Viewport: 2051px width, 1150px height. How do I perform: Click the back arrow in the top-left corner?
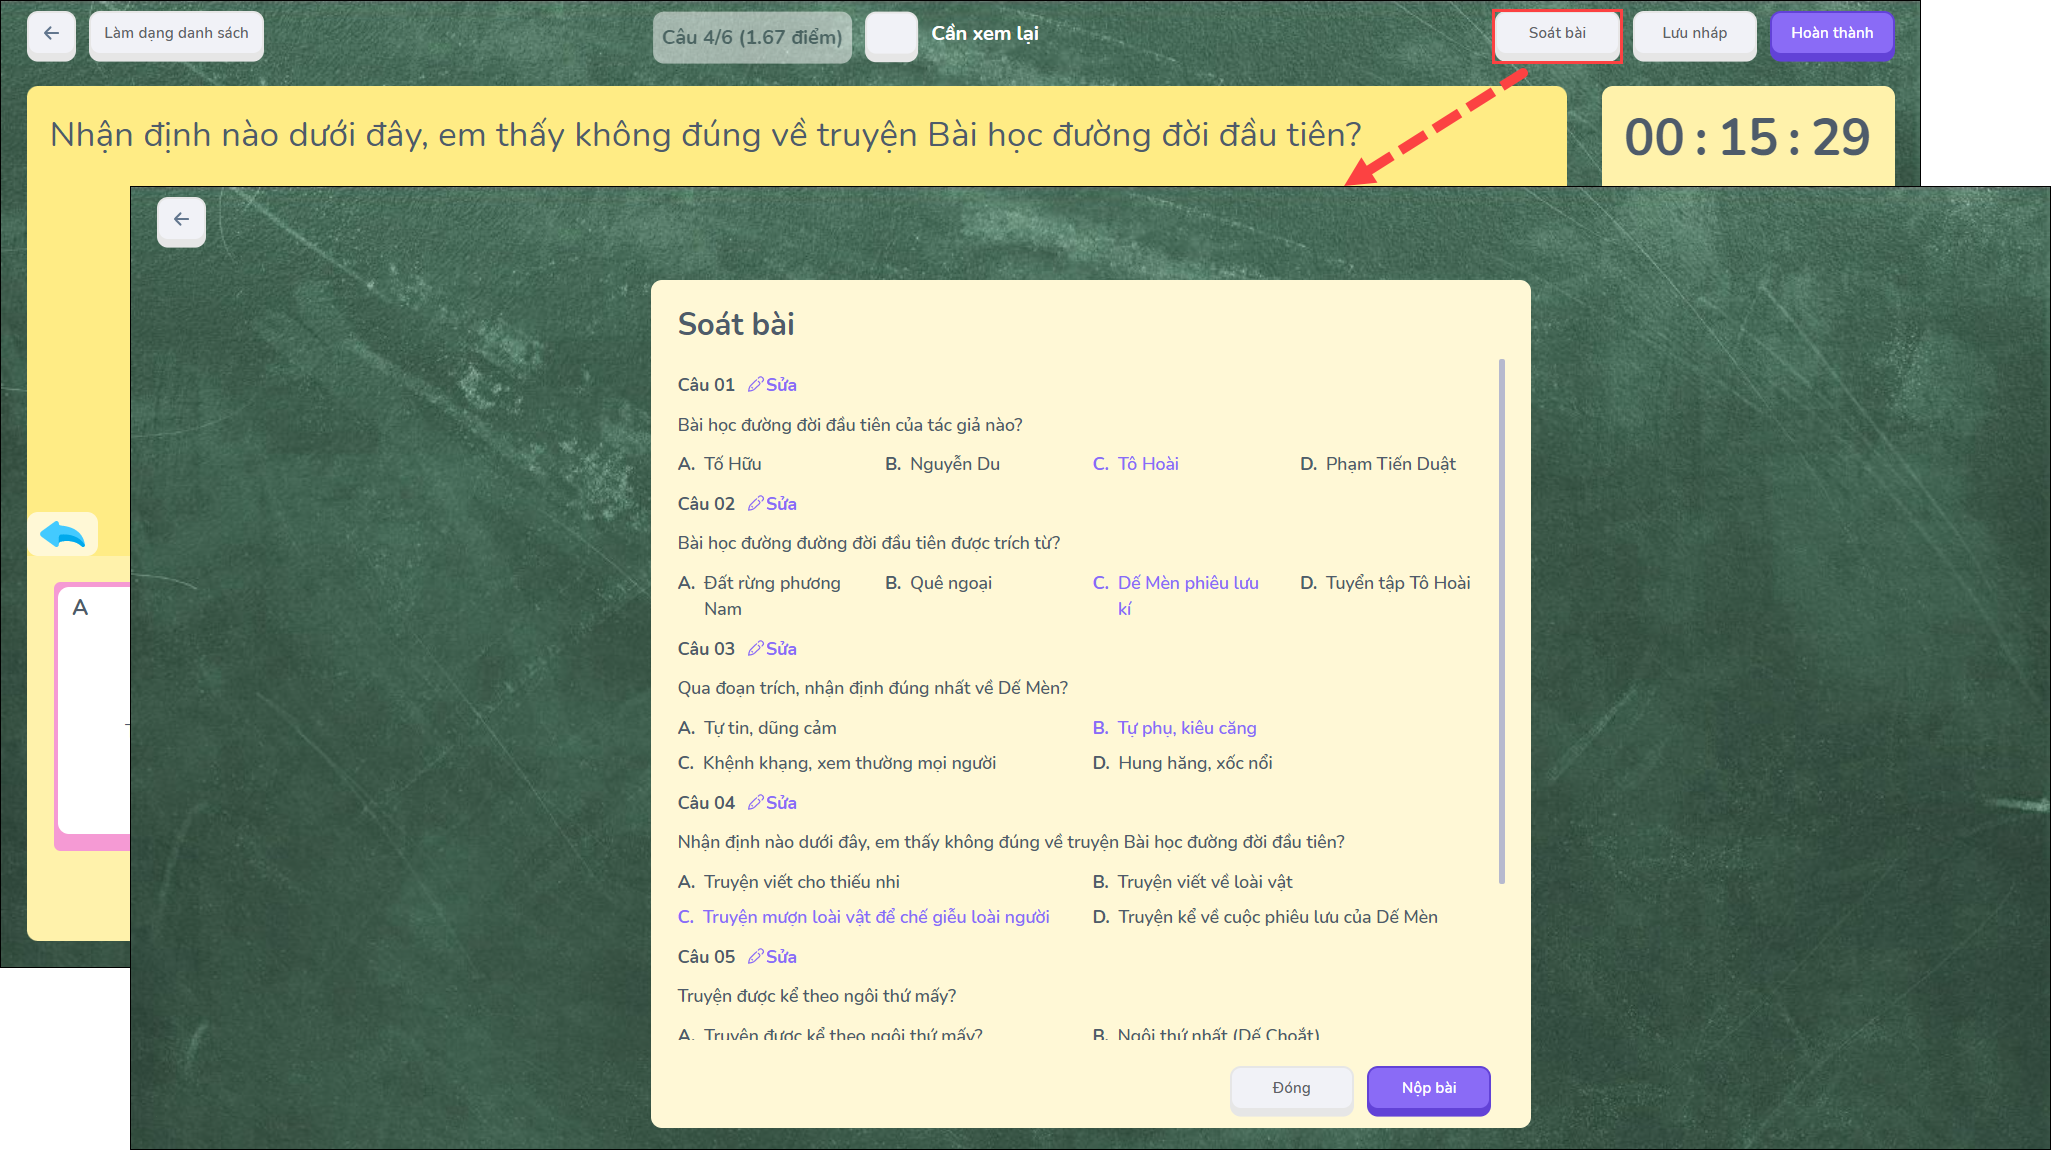click(51, 35)
